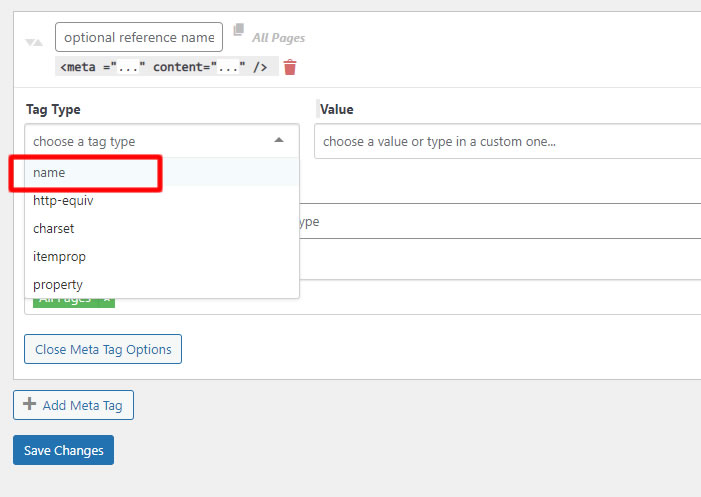Click the Add Meta Tag button
Viewport: 701px width, 497px height.
click(x=73, y=405)
